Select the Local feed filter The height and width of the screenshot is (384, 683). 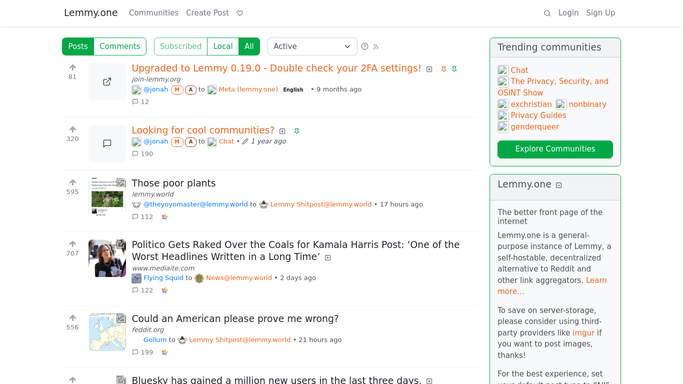coord(223,46)
